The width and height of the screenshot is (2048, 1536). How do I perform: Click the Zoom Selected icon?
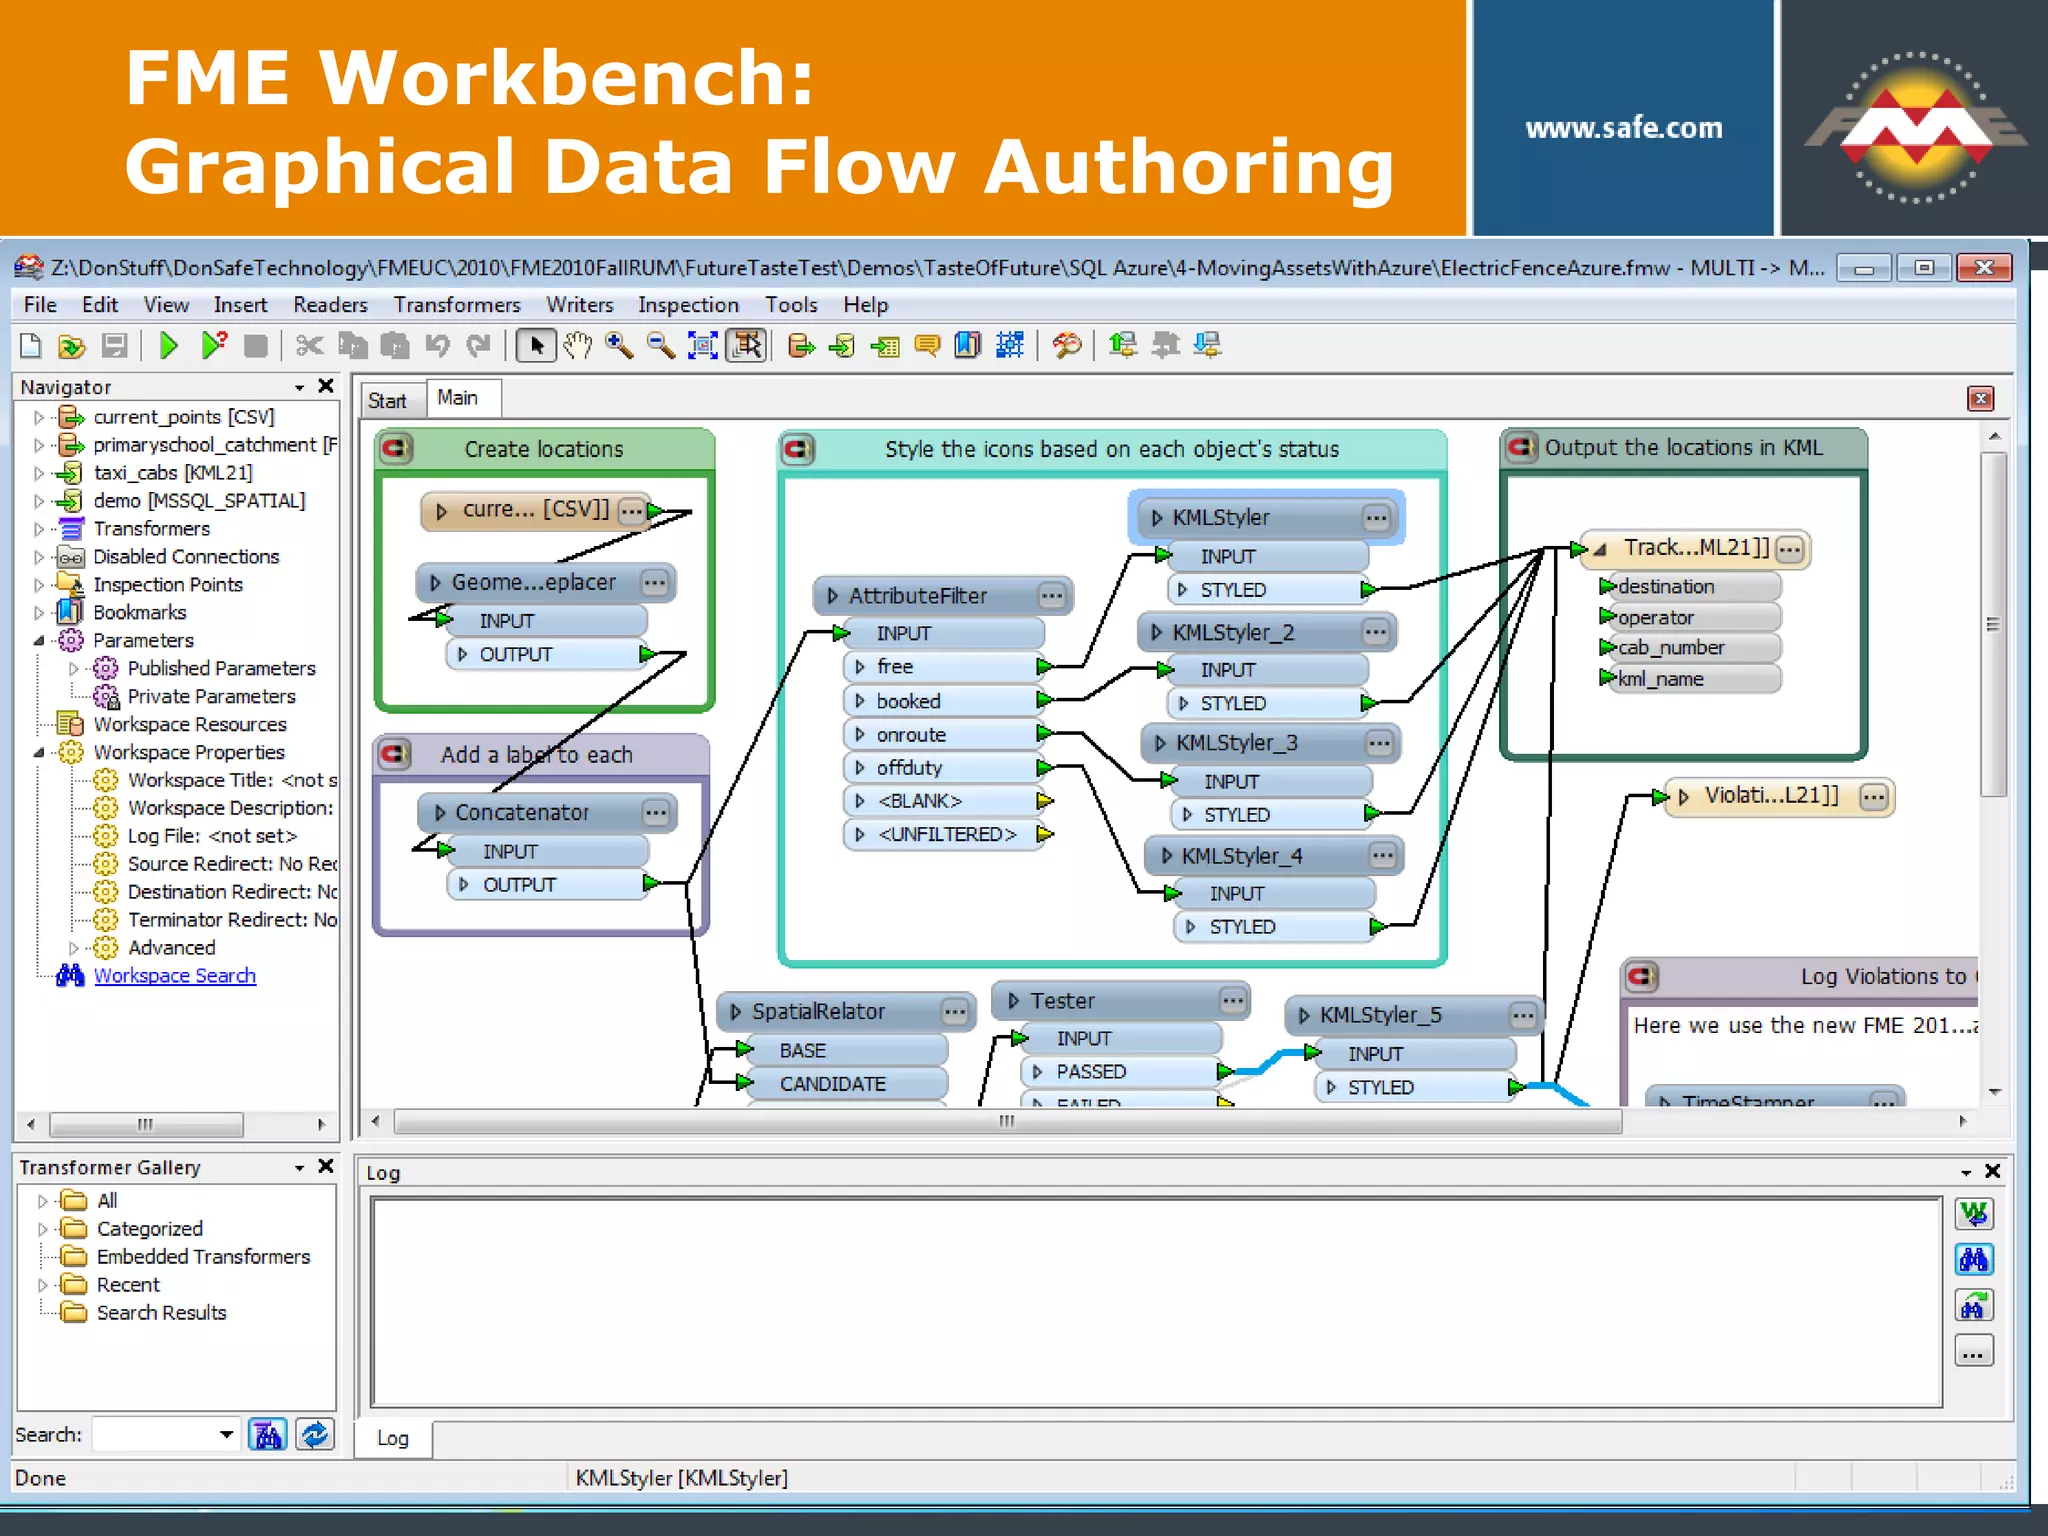(746, 346)
